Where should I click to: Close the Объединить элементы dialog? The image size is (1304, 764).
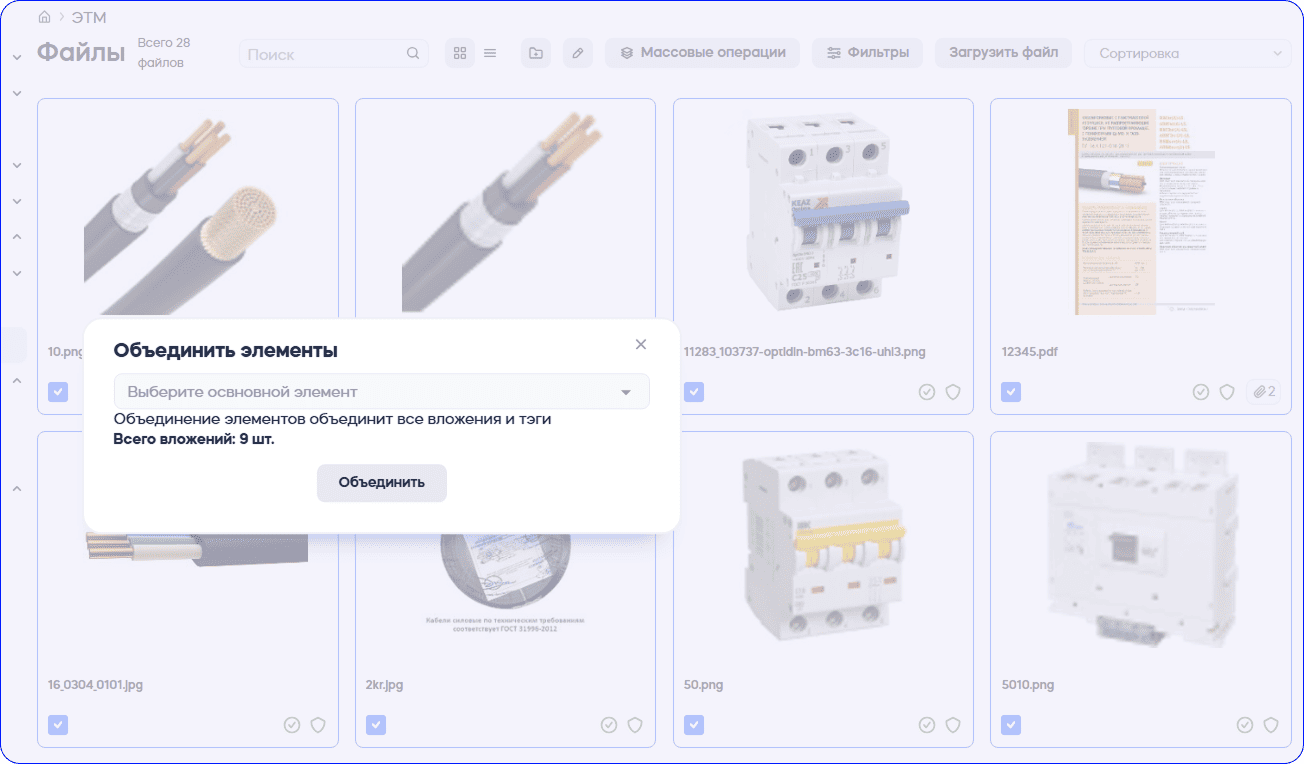pyautogui.click(x=641, y=345)
